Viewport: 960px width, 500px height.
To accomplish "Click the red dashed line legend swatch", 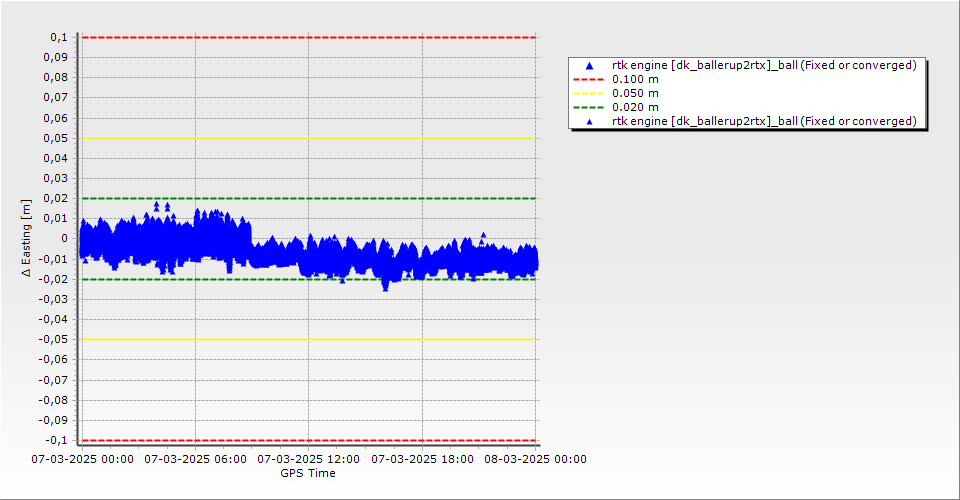I will pyautogui.click(x=589, y=79).
